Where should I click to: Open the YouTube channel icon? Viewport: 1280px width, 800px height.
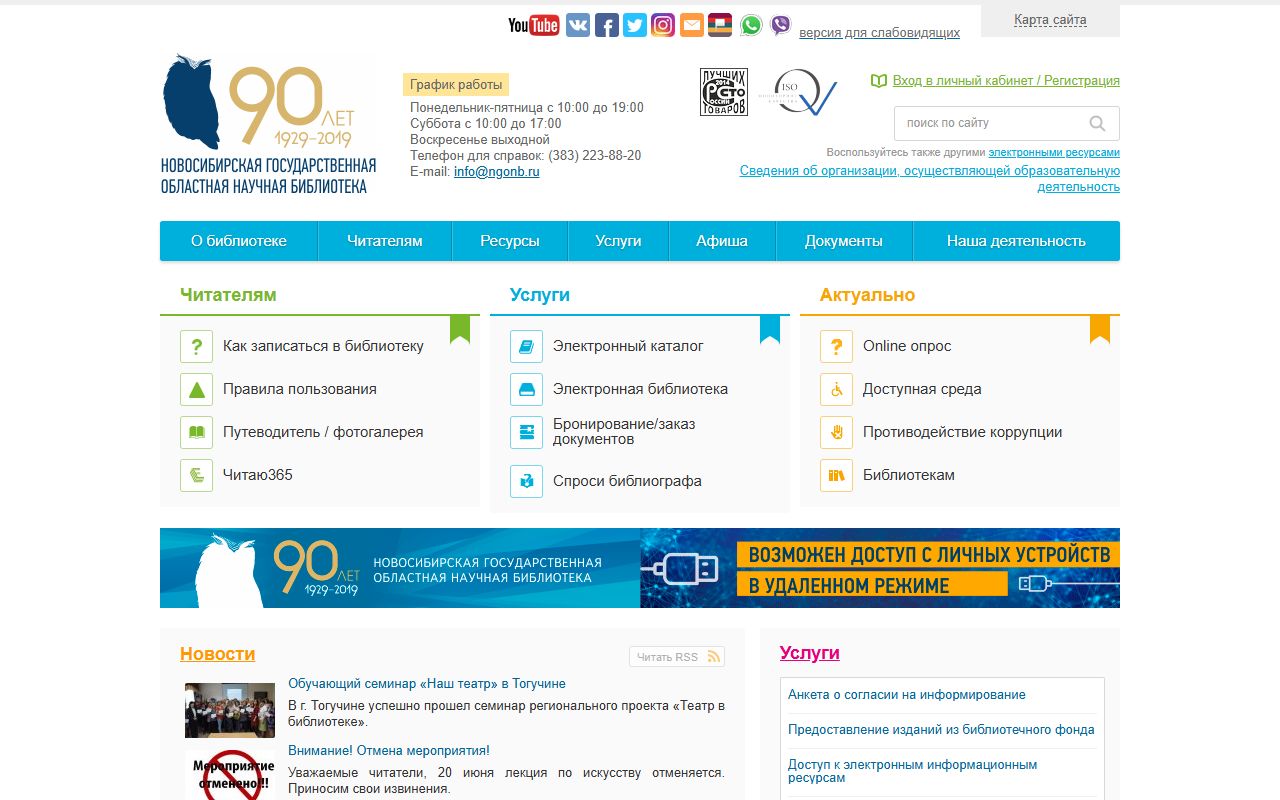pos(534,25)
